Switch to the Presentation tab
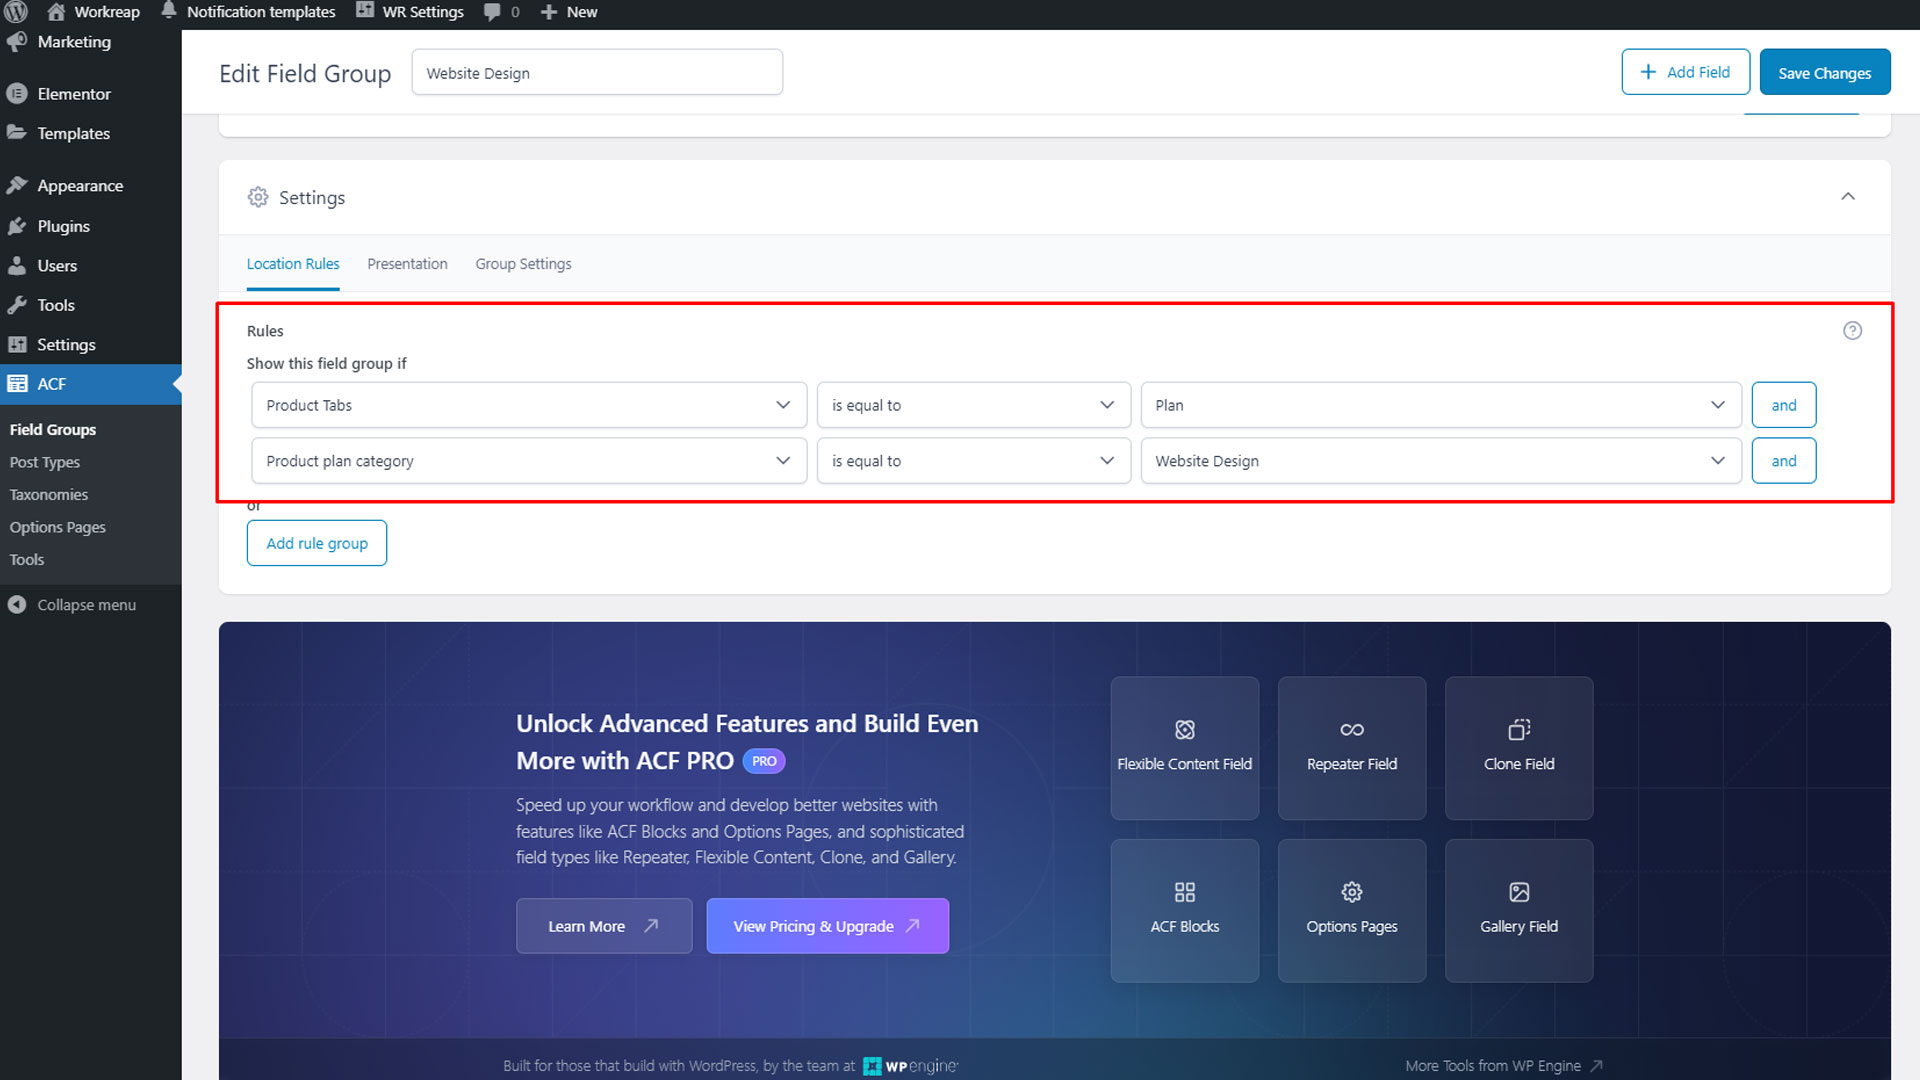1920x1080 pixels. coord(407,264)
